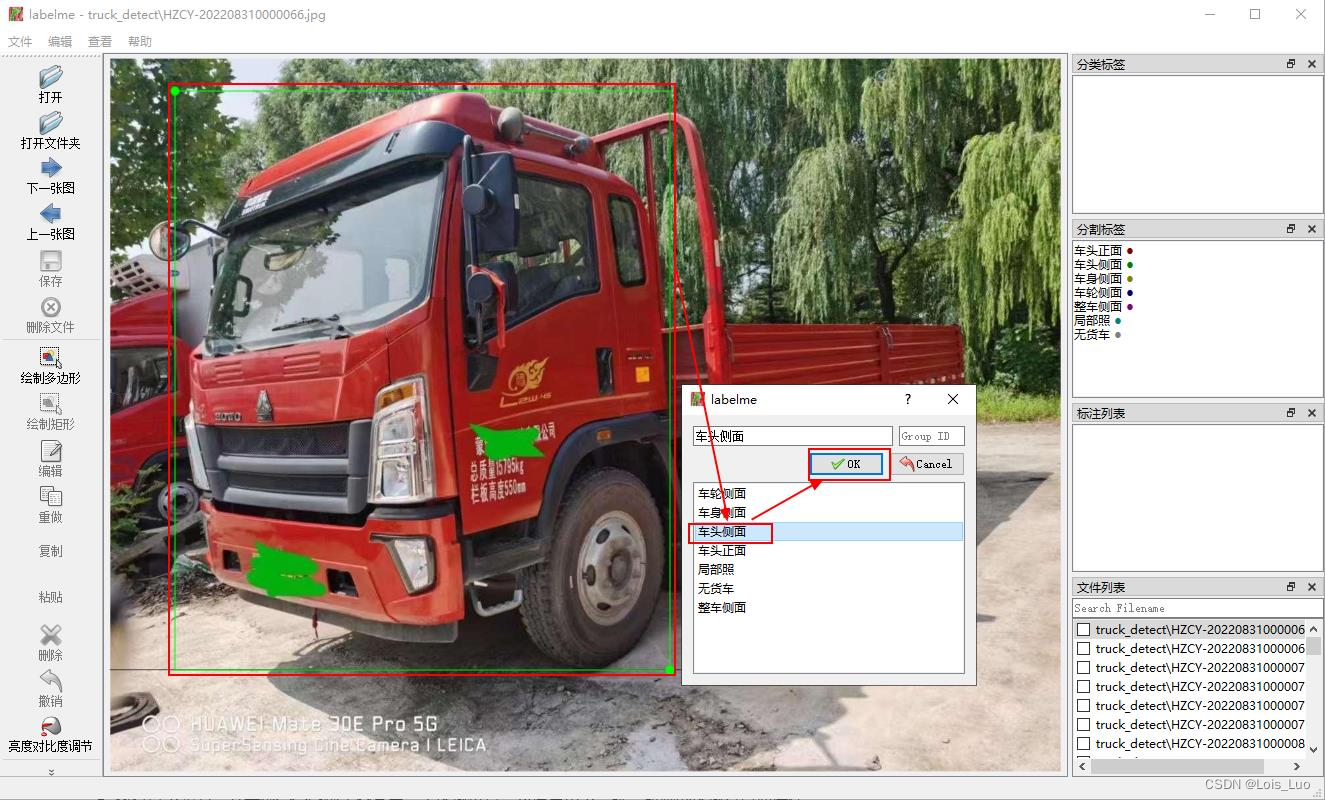Image resolution: width=1325 pixels, height=800 pixels.
Task: Select 整车侧面 in the dialog list
Action: click(x=828, y=607)
